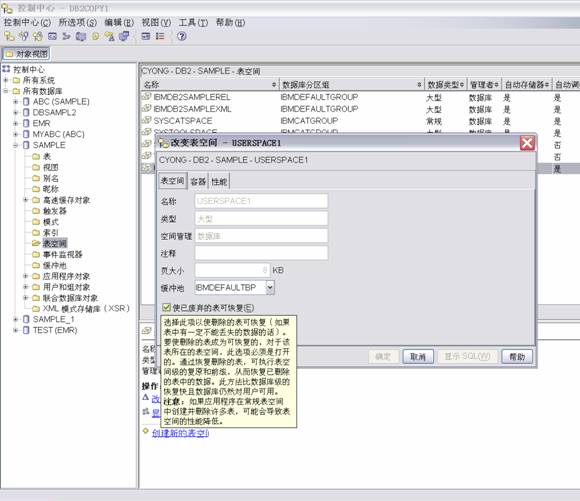Open the 所选项(S) menu

coord(78,23)
